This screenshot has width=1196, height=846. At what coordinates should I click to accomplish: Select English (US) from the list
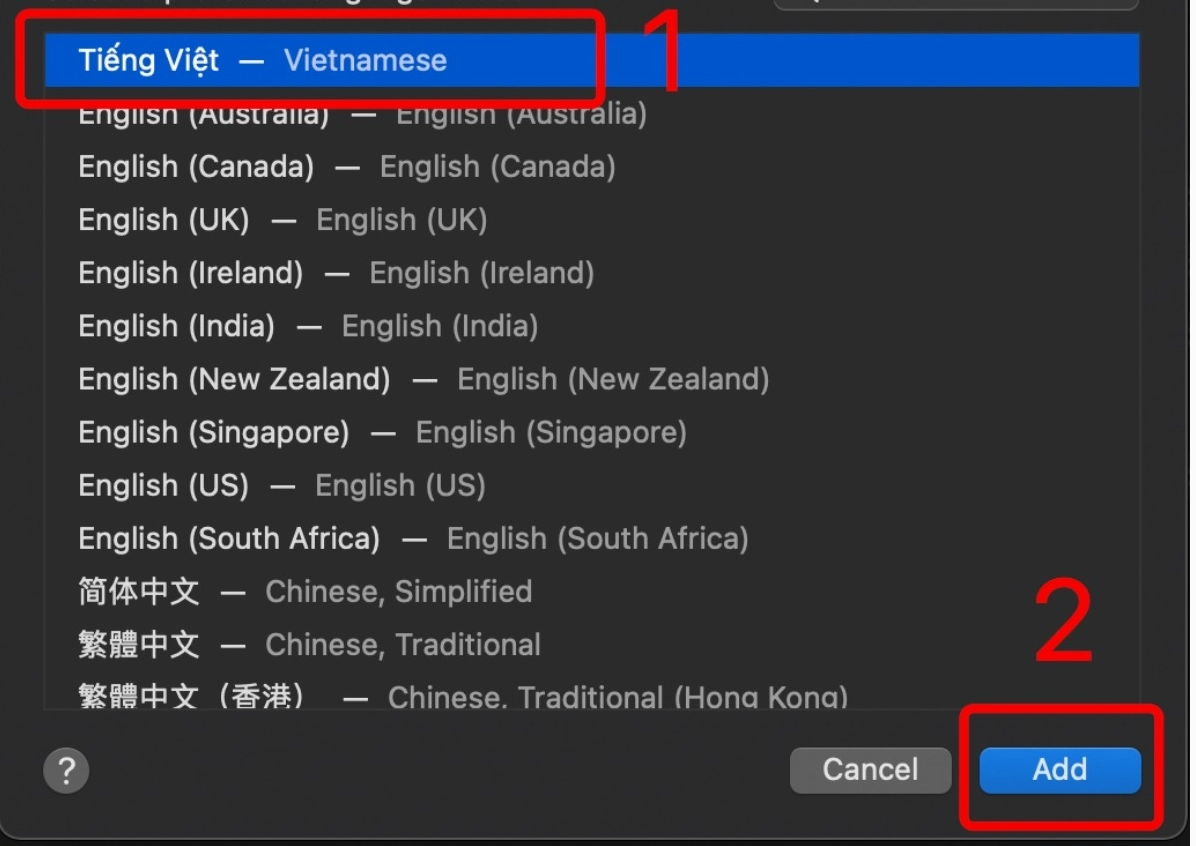163,485
